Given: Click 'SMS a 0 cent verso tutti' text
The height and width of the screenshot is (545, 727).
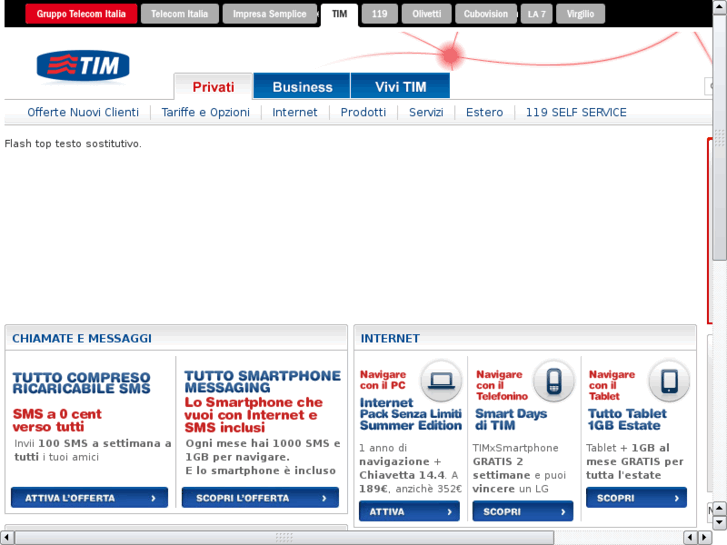Looking at the screenshot, I should (x=57, y=420).
